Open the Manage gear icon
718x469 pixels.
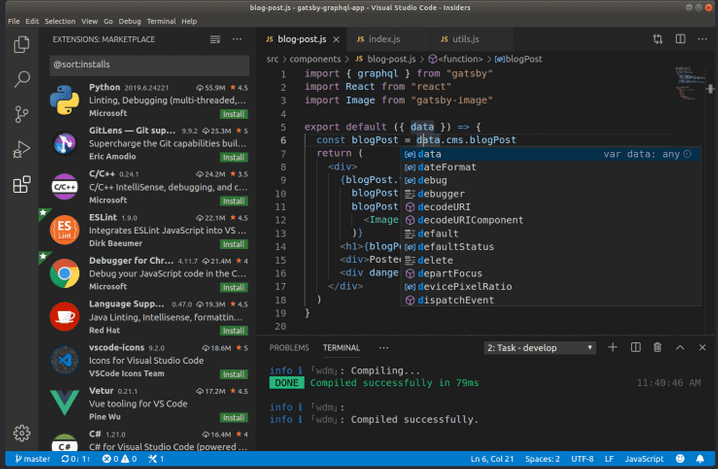click(x=21, y=433)
